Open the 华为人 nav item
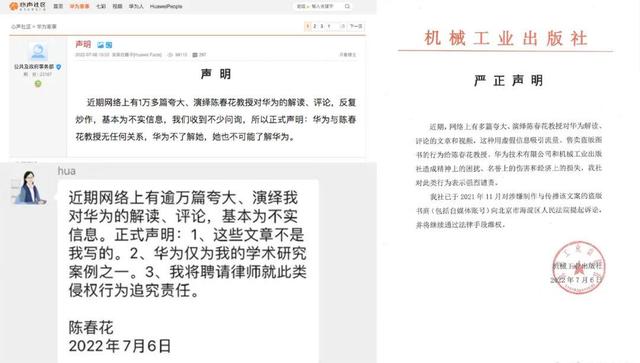640x363 pixels. (136, 7)
